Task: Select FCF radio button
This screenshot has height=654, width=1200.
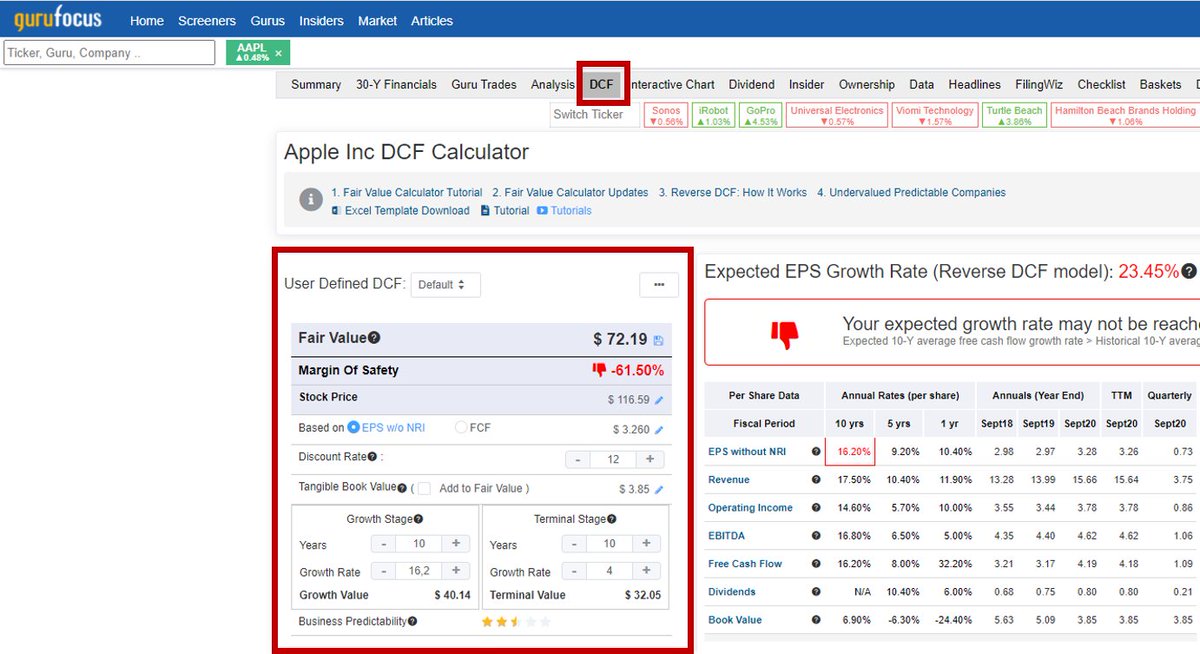Action: [461, 427]
